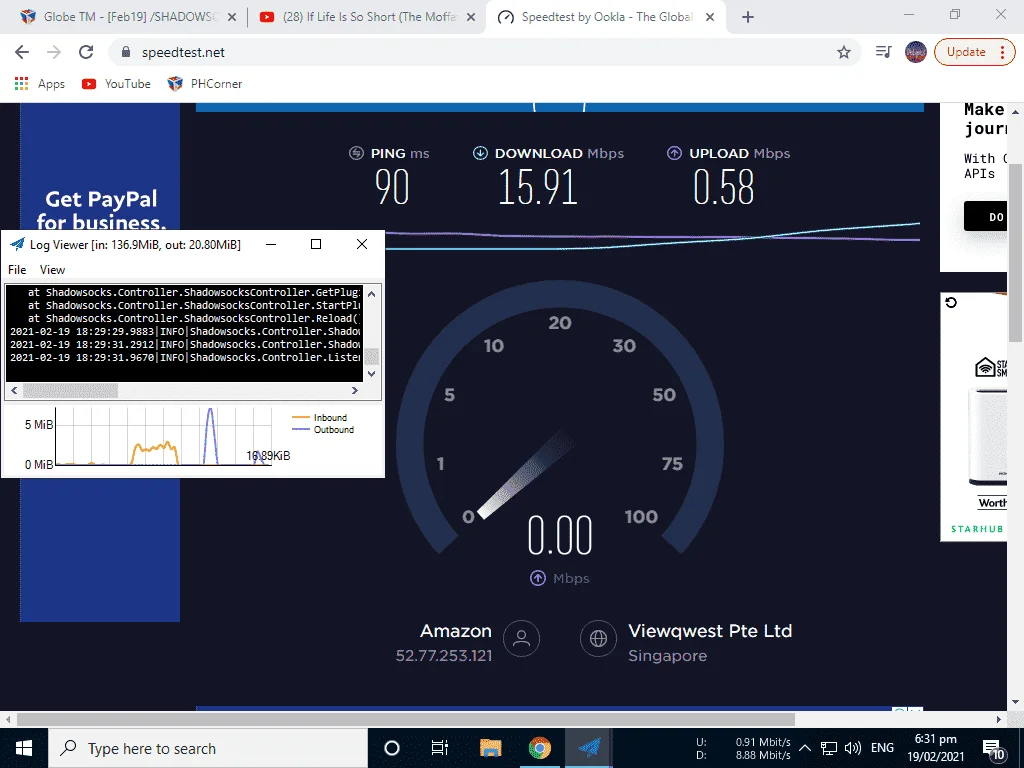Click the Shadowsocks paper plane icon in Log Viewer title
This screenshot has height=768, width=1024.
[x=17, y=244]
